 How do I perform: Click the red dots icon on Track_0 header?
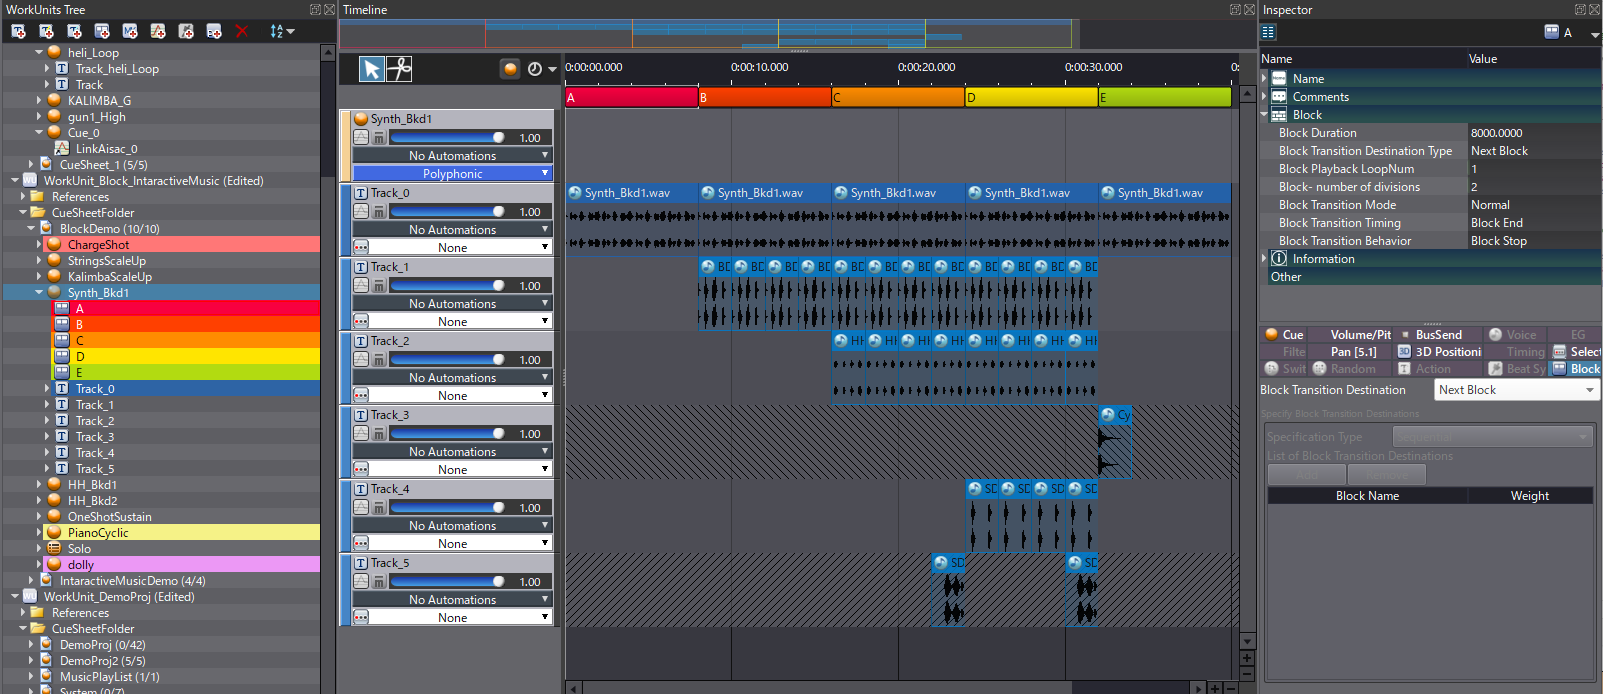click(361, 247)
